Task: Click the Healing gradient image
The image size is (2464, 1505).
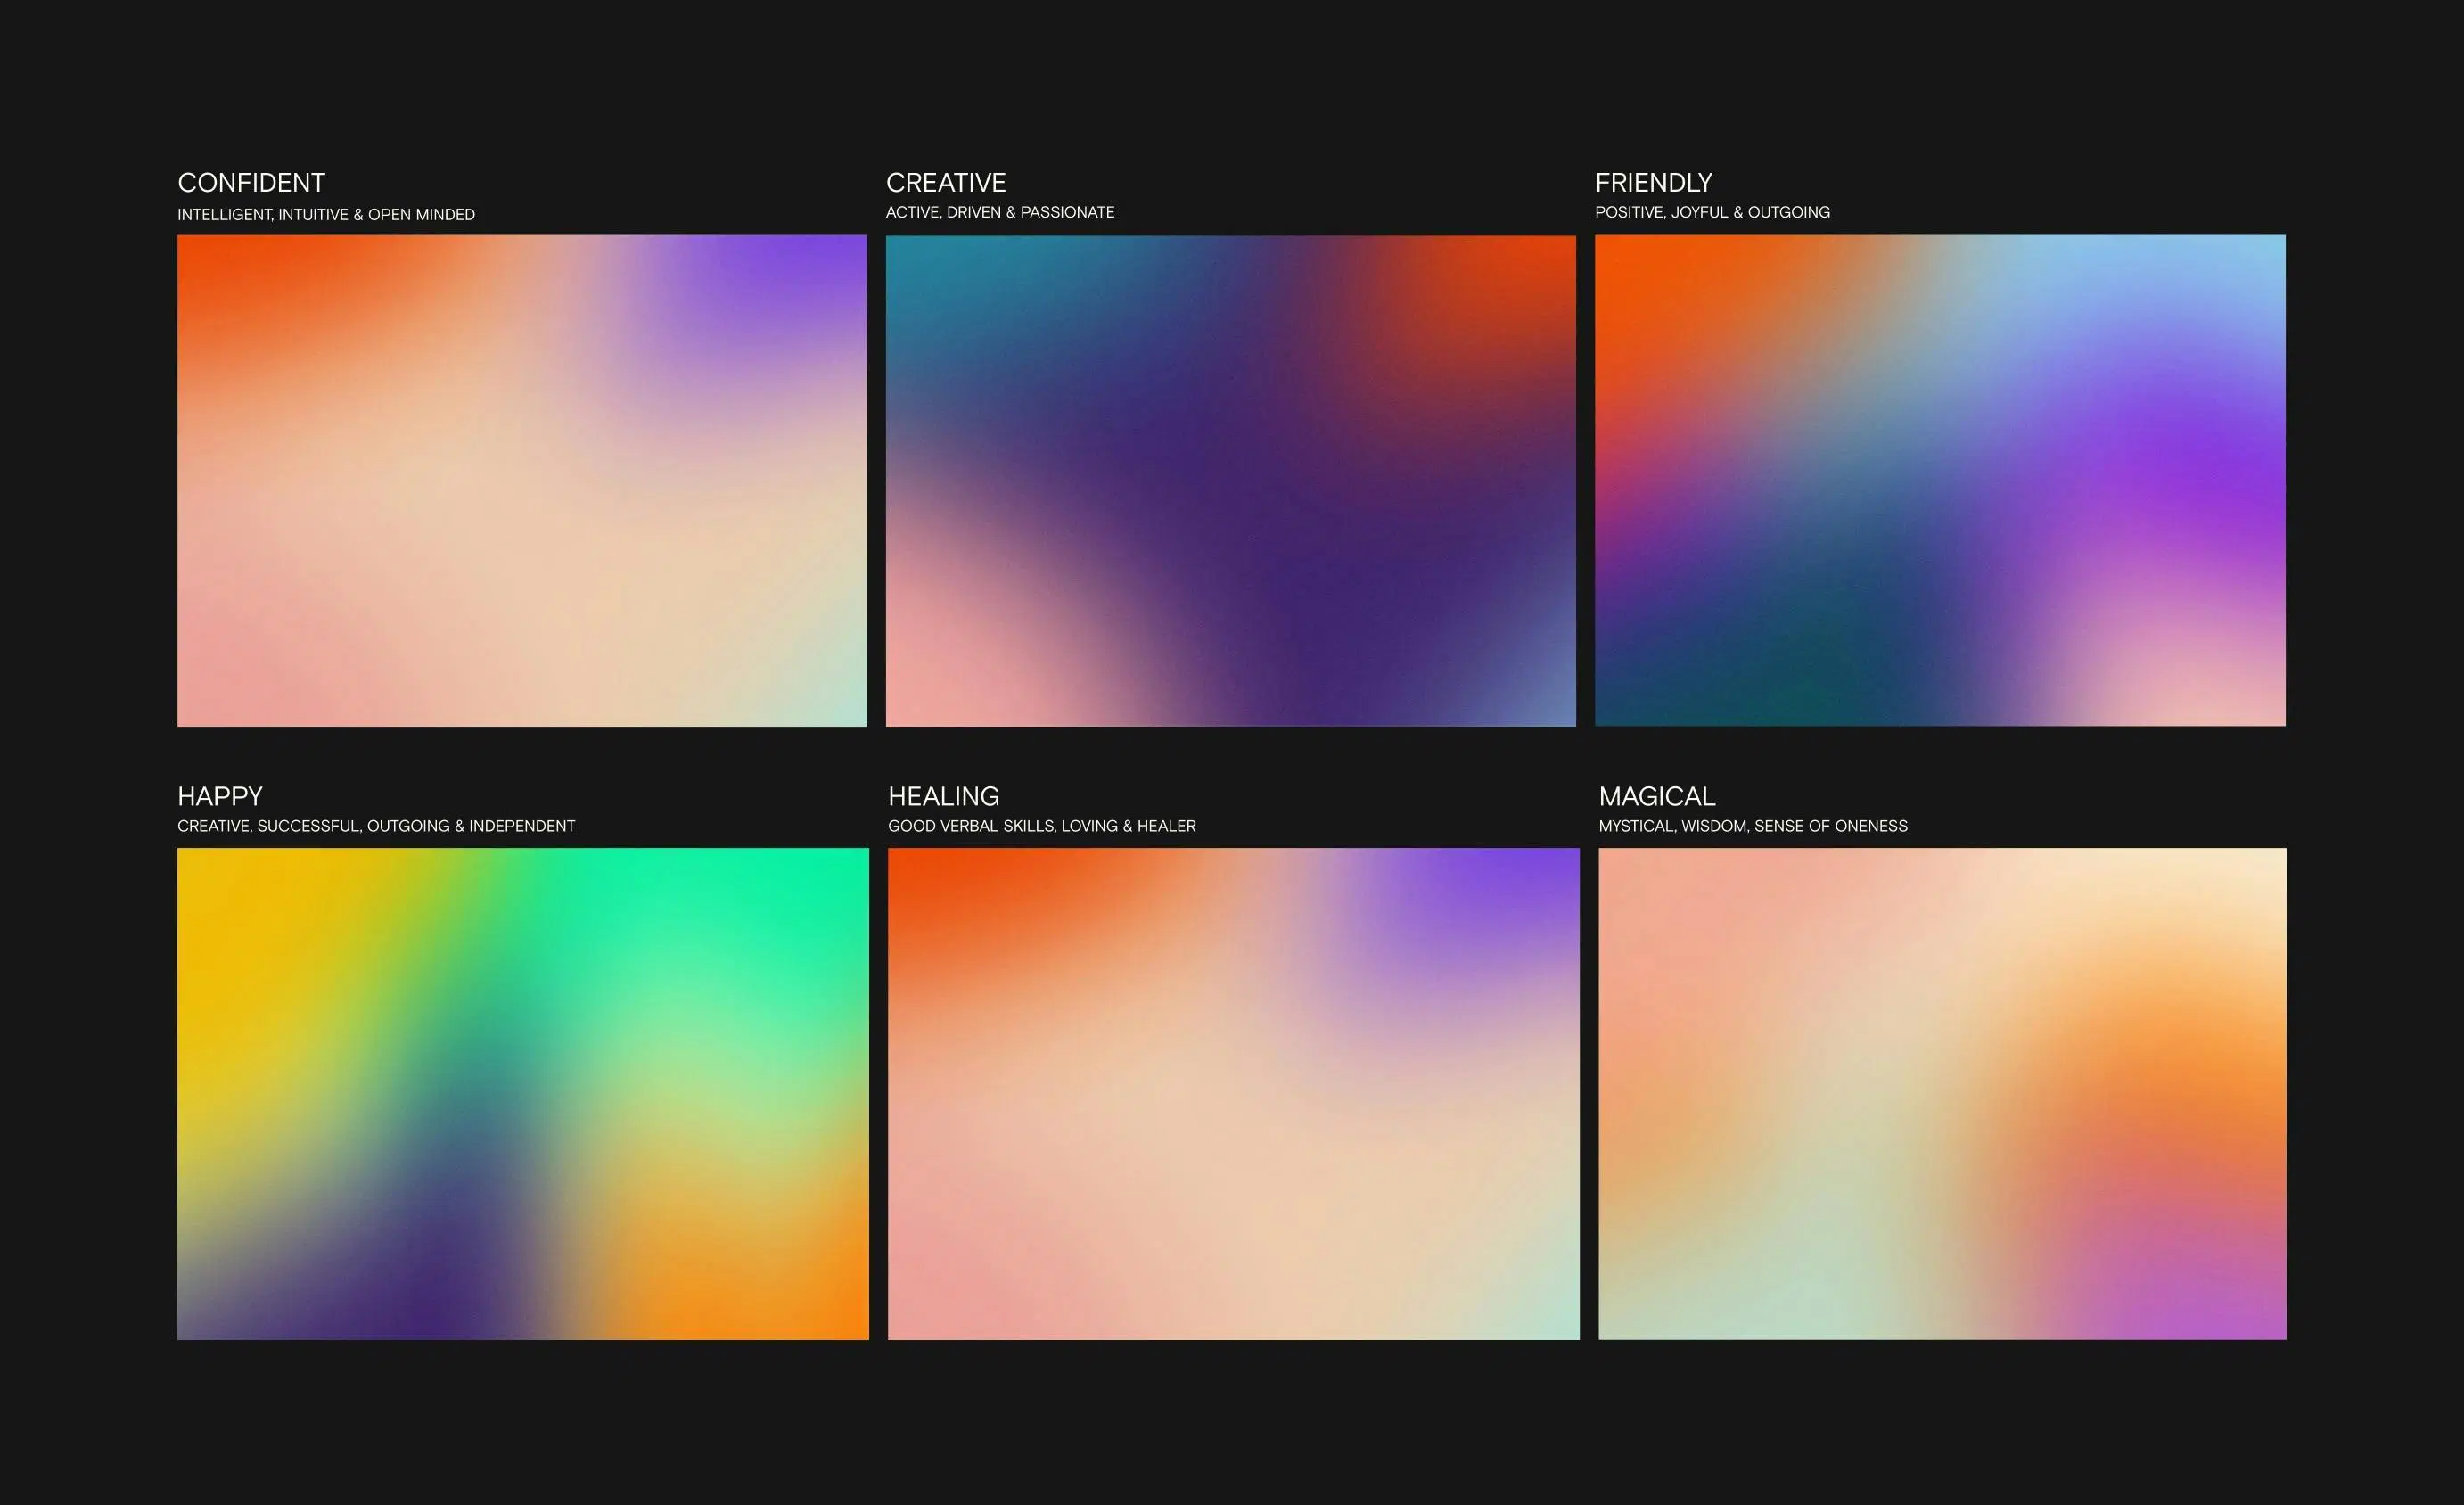Action: (1233, 1093)
